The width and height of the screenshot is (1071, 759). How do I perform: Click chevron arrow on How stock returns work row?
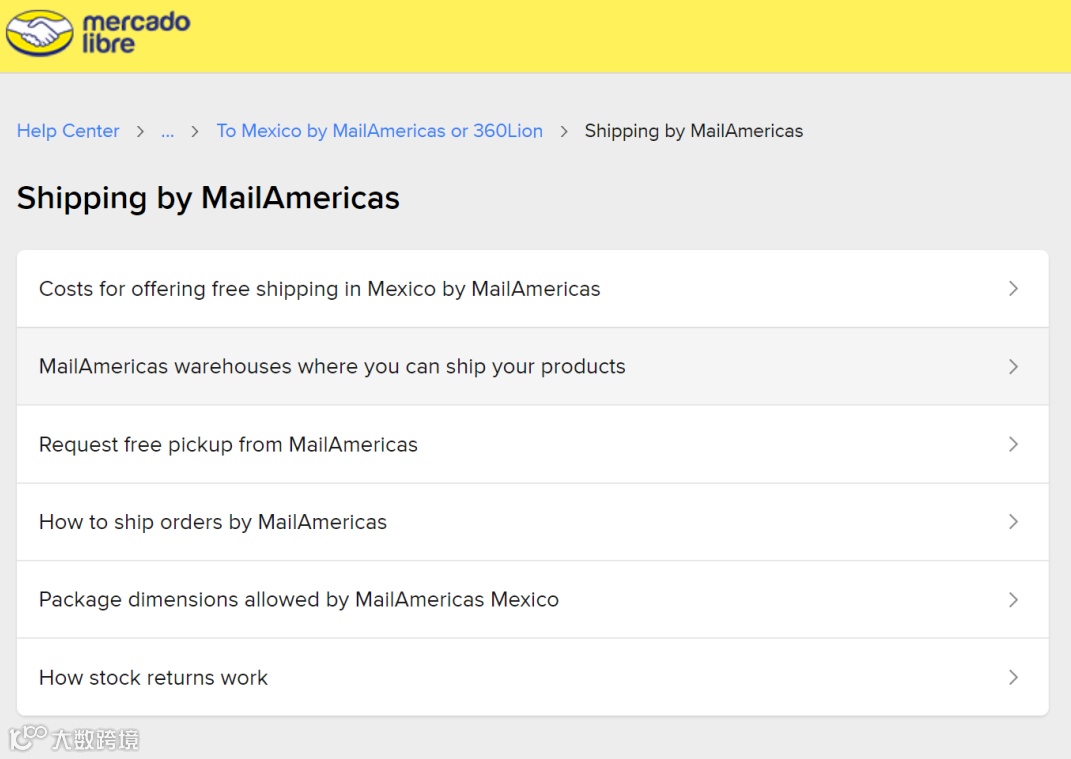click(1013, 678)
